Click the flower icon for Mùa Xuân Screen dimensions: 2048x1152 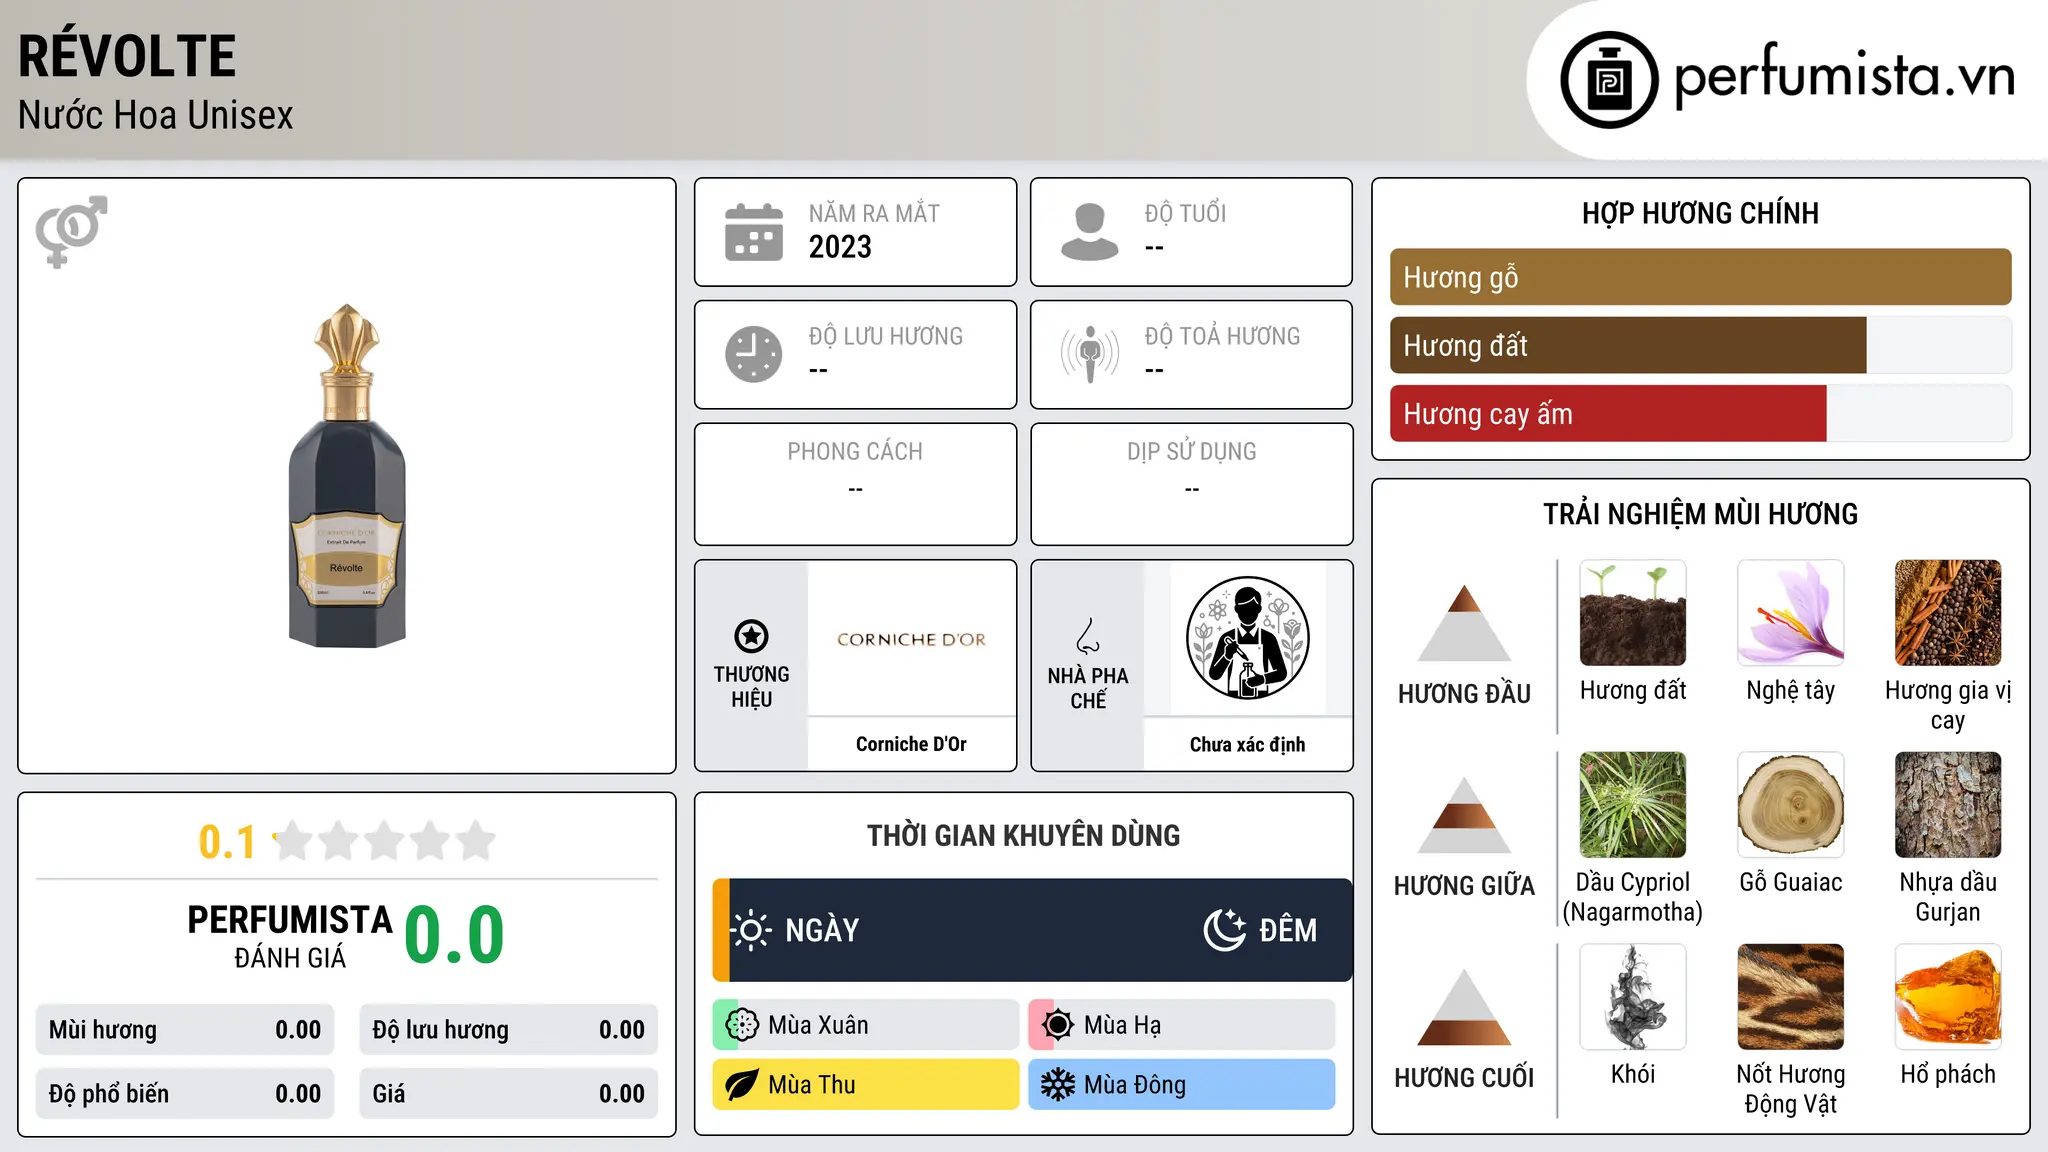pos(742,1025)
